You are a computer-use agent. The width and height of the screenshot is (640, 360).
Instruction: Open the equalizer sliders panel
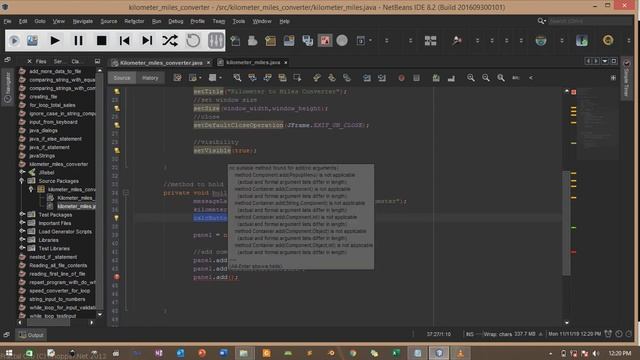216,40
